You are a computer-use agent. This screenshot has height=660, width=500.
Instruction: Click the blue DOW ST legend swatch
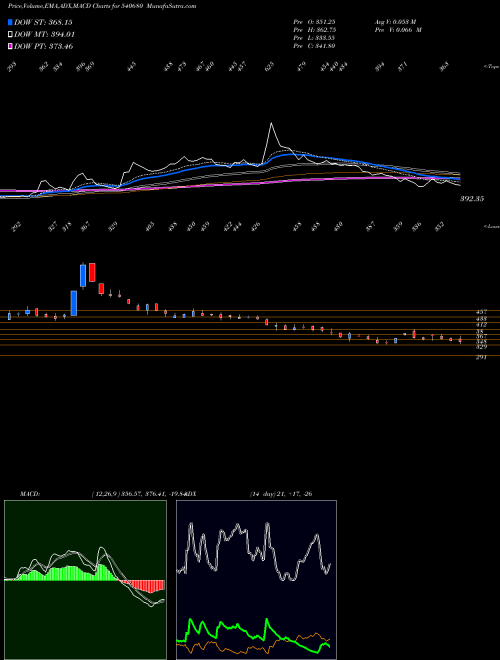point(10,22)
